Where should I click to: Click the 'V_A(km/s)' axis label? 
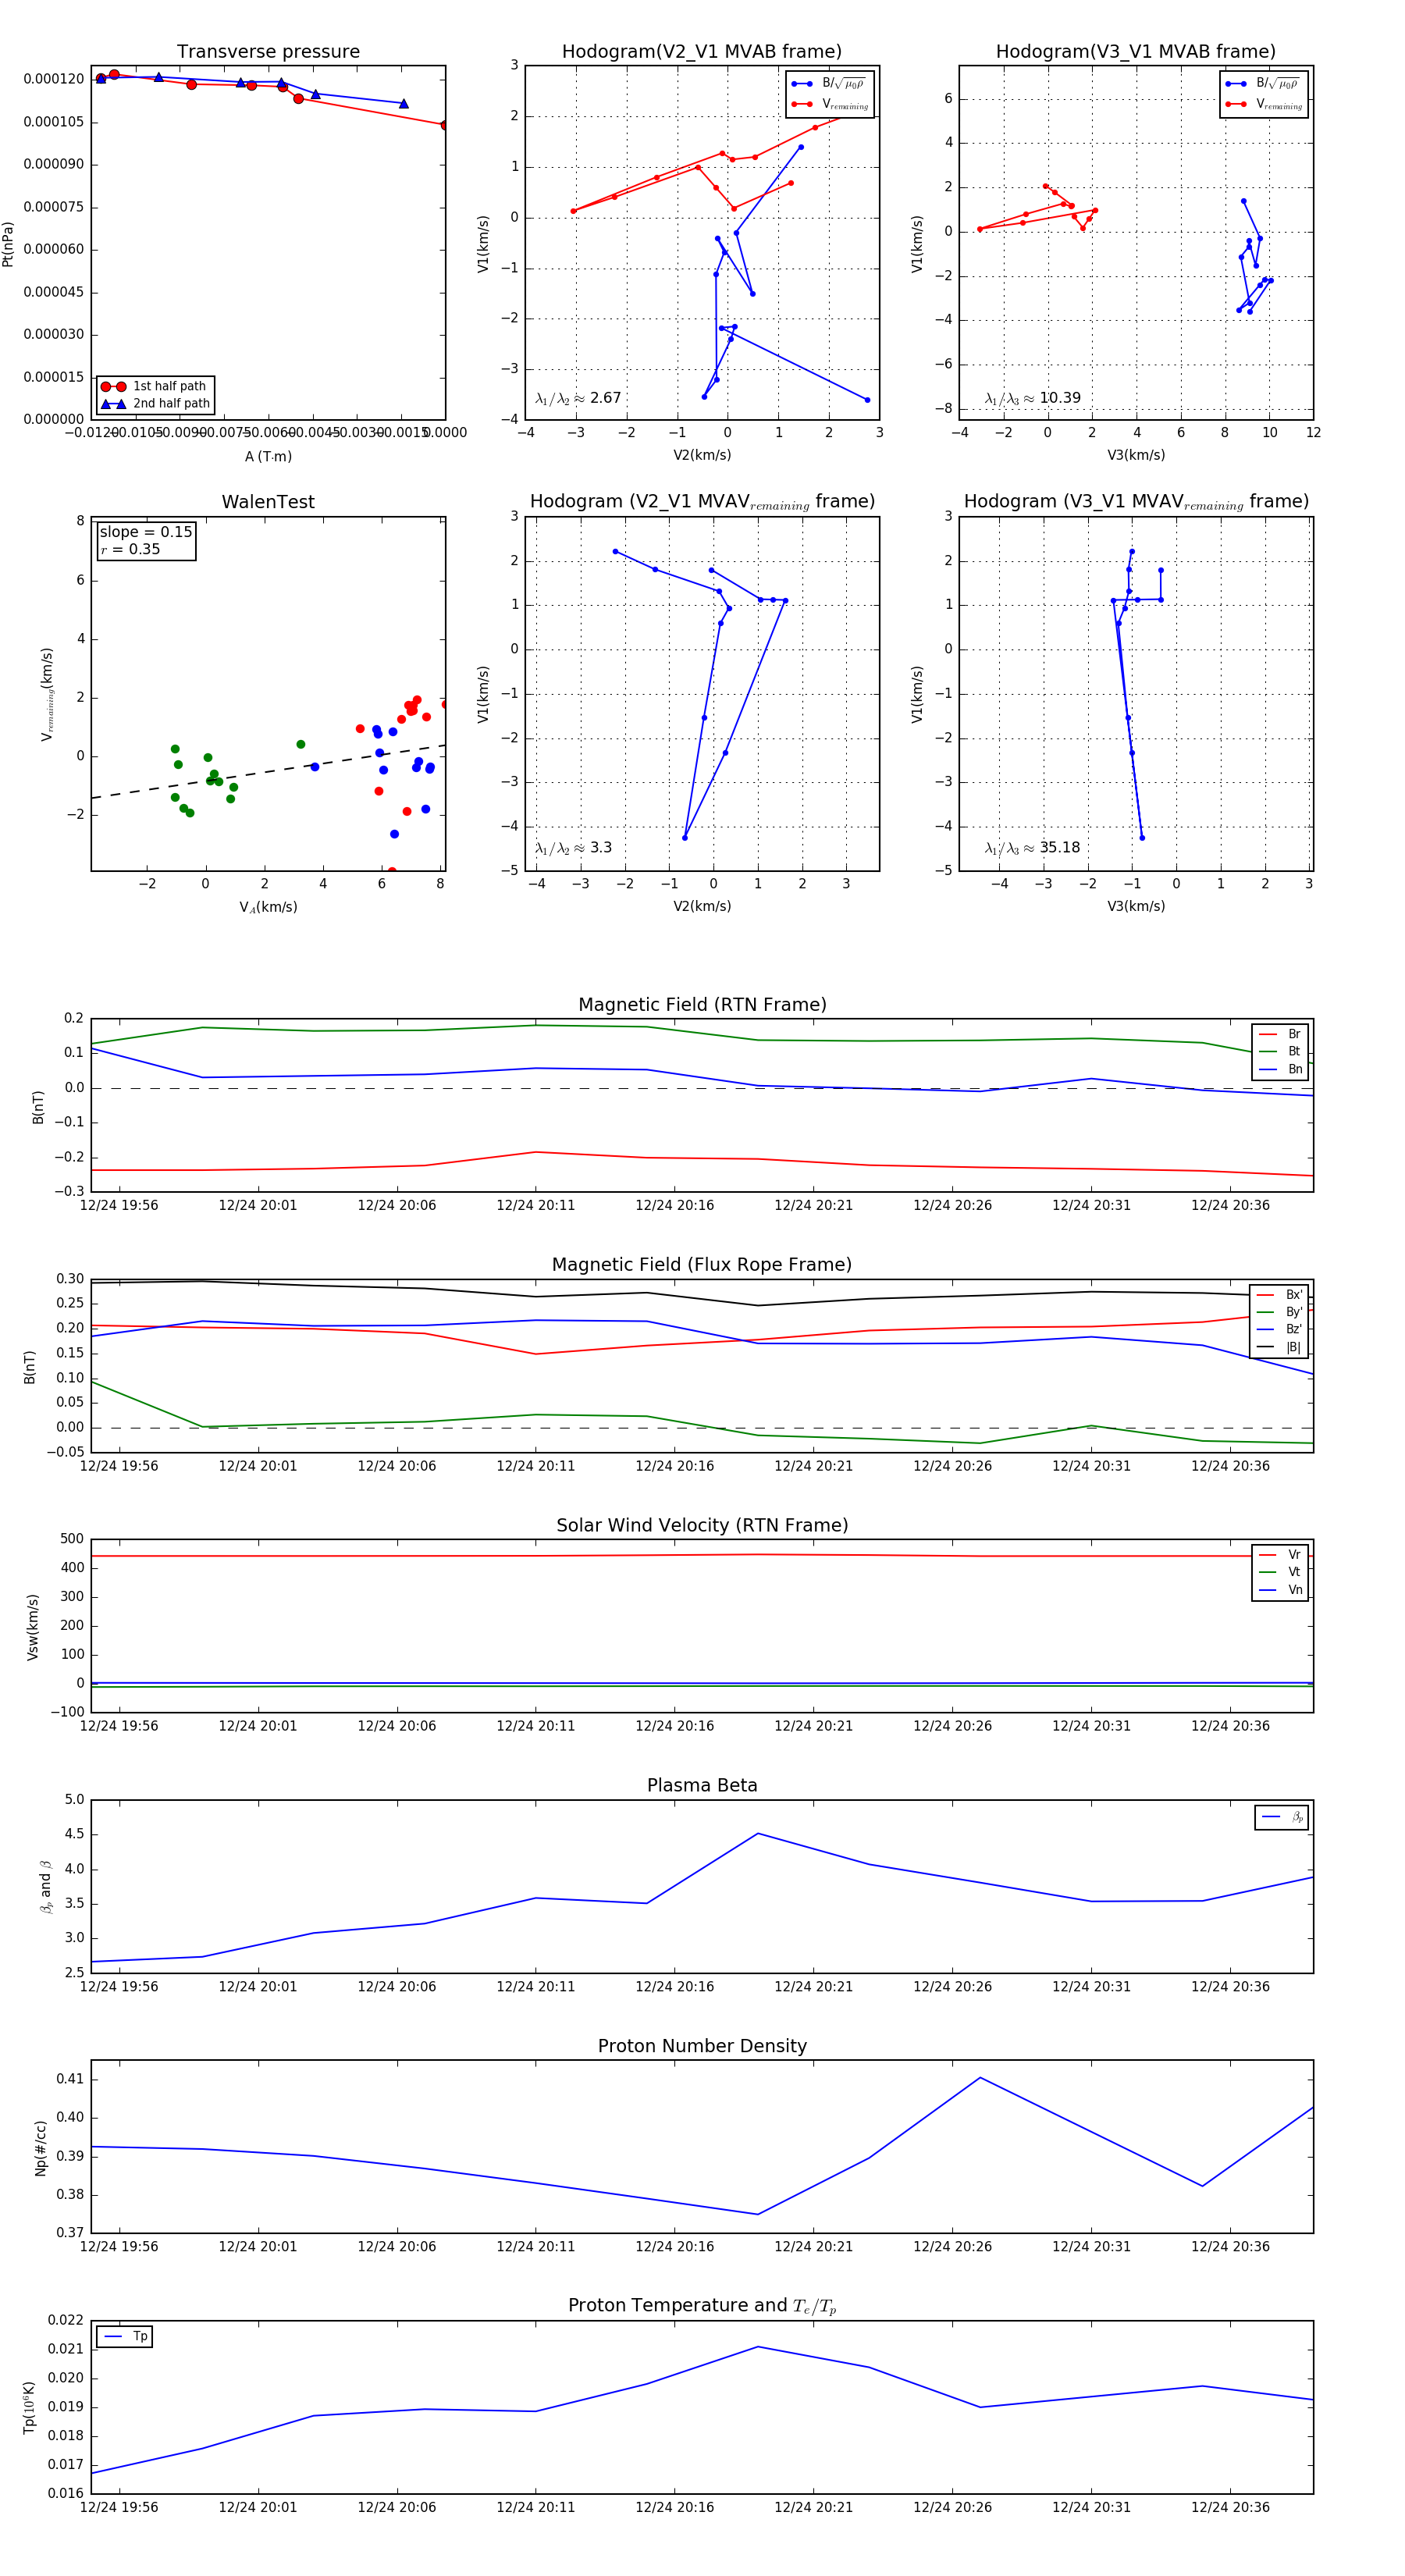[x=268, y=907]
